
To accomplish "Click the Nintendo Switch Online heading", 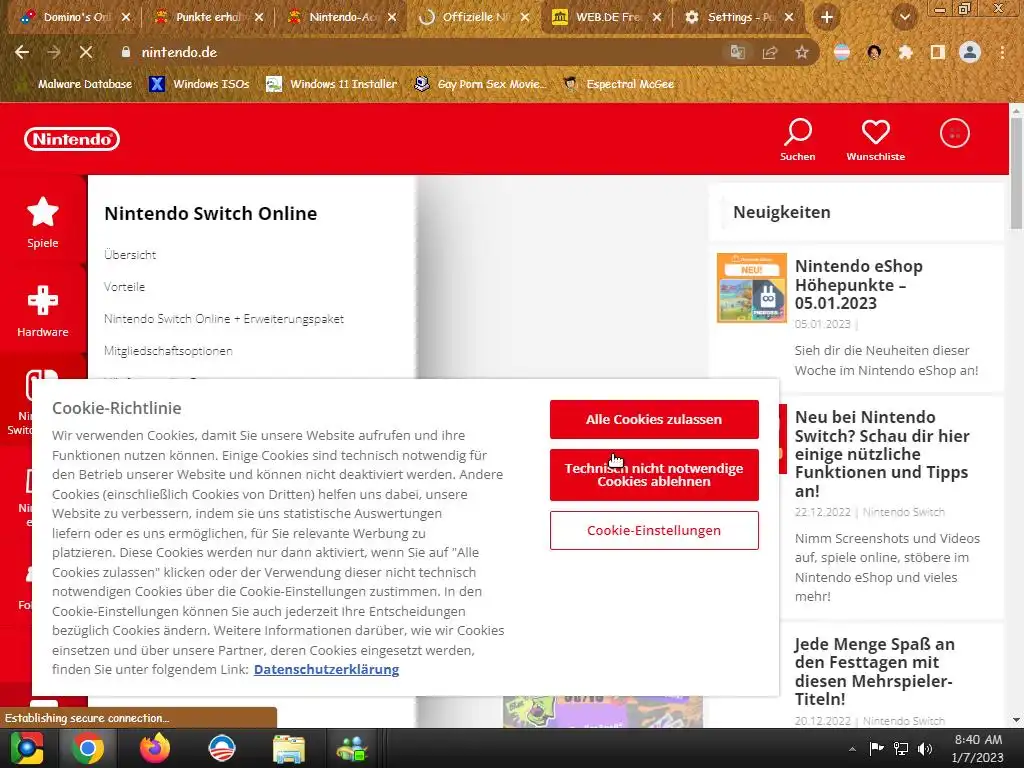I will pyautogui.click(x=210, y=214).
